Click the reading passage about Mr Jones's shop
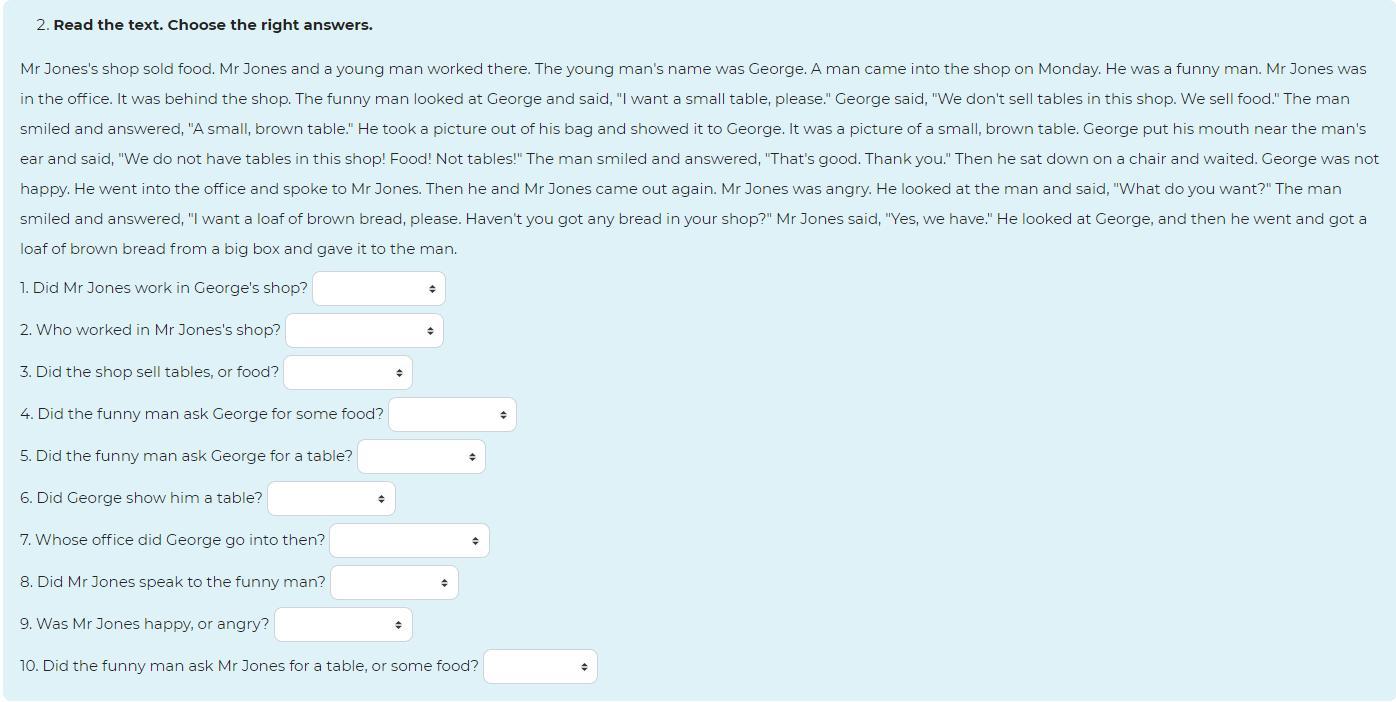Screen dimensions: 1396x702 point(699,159)
